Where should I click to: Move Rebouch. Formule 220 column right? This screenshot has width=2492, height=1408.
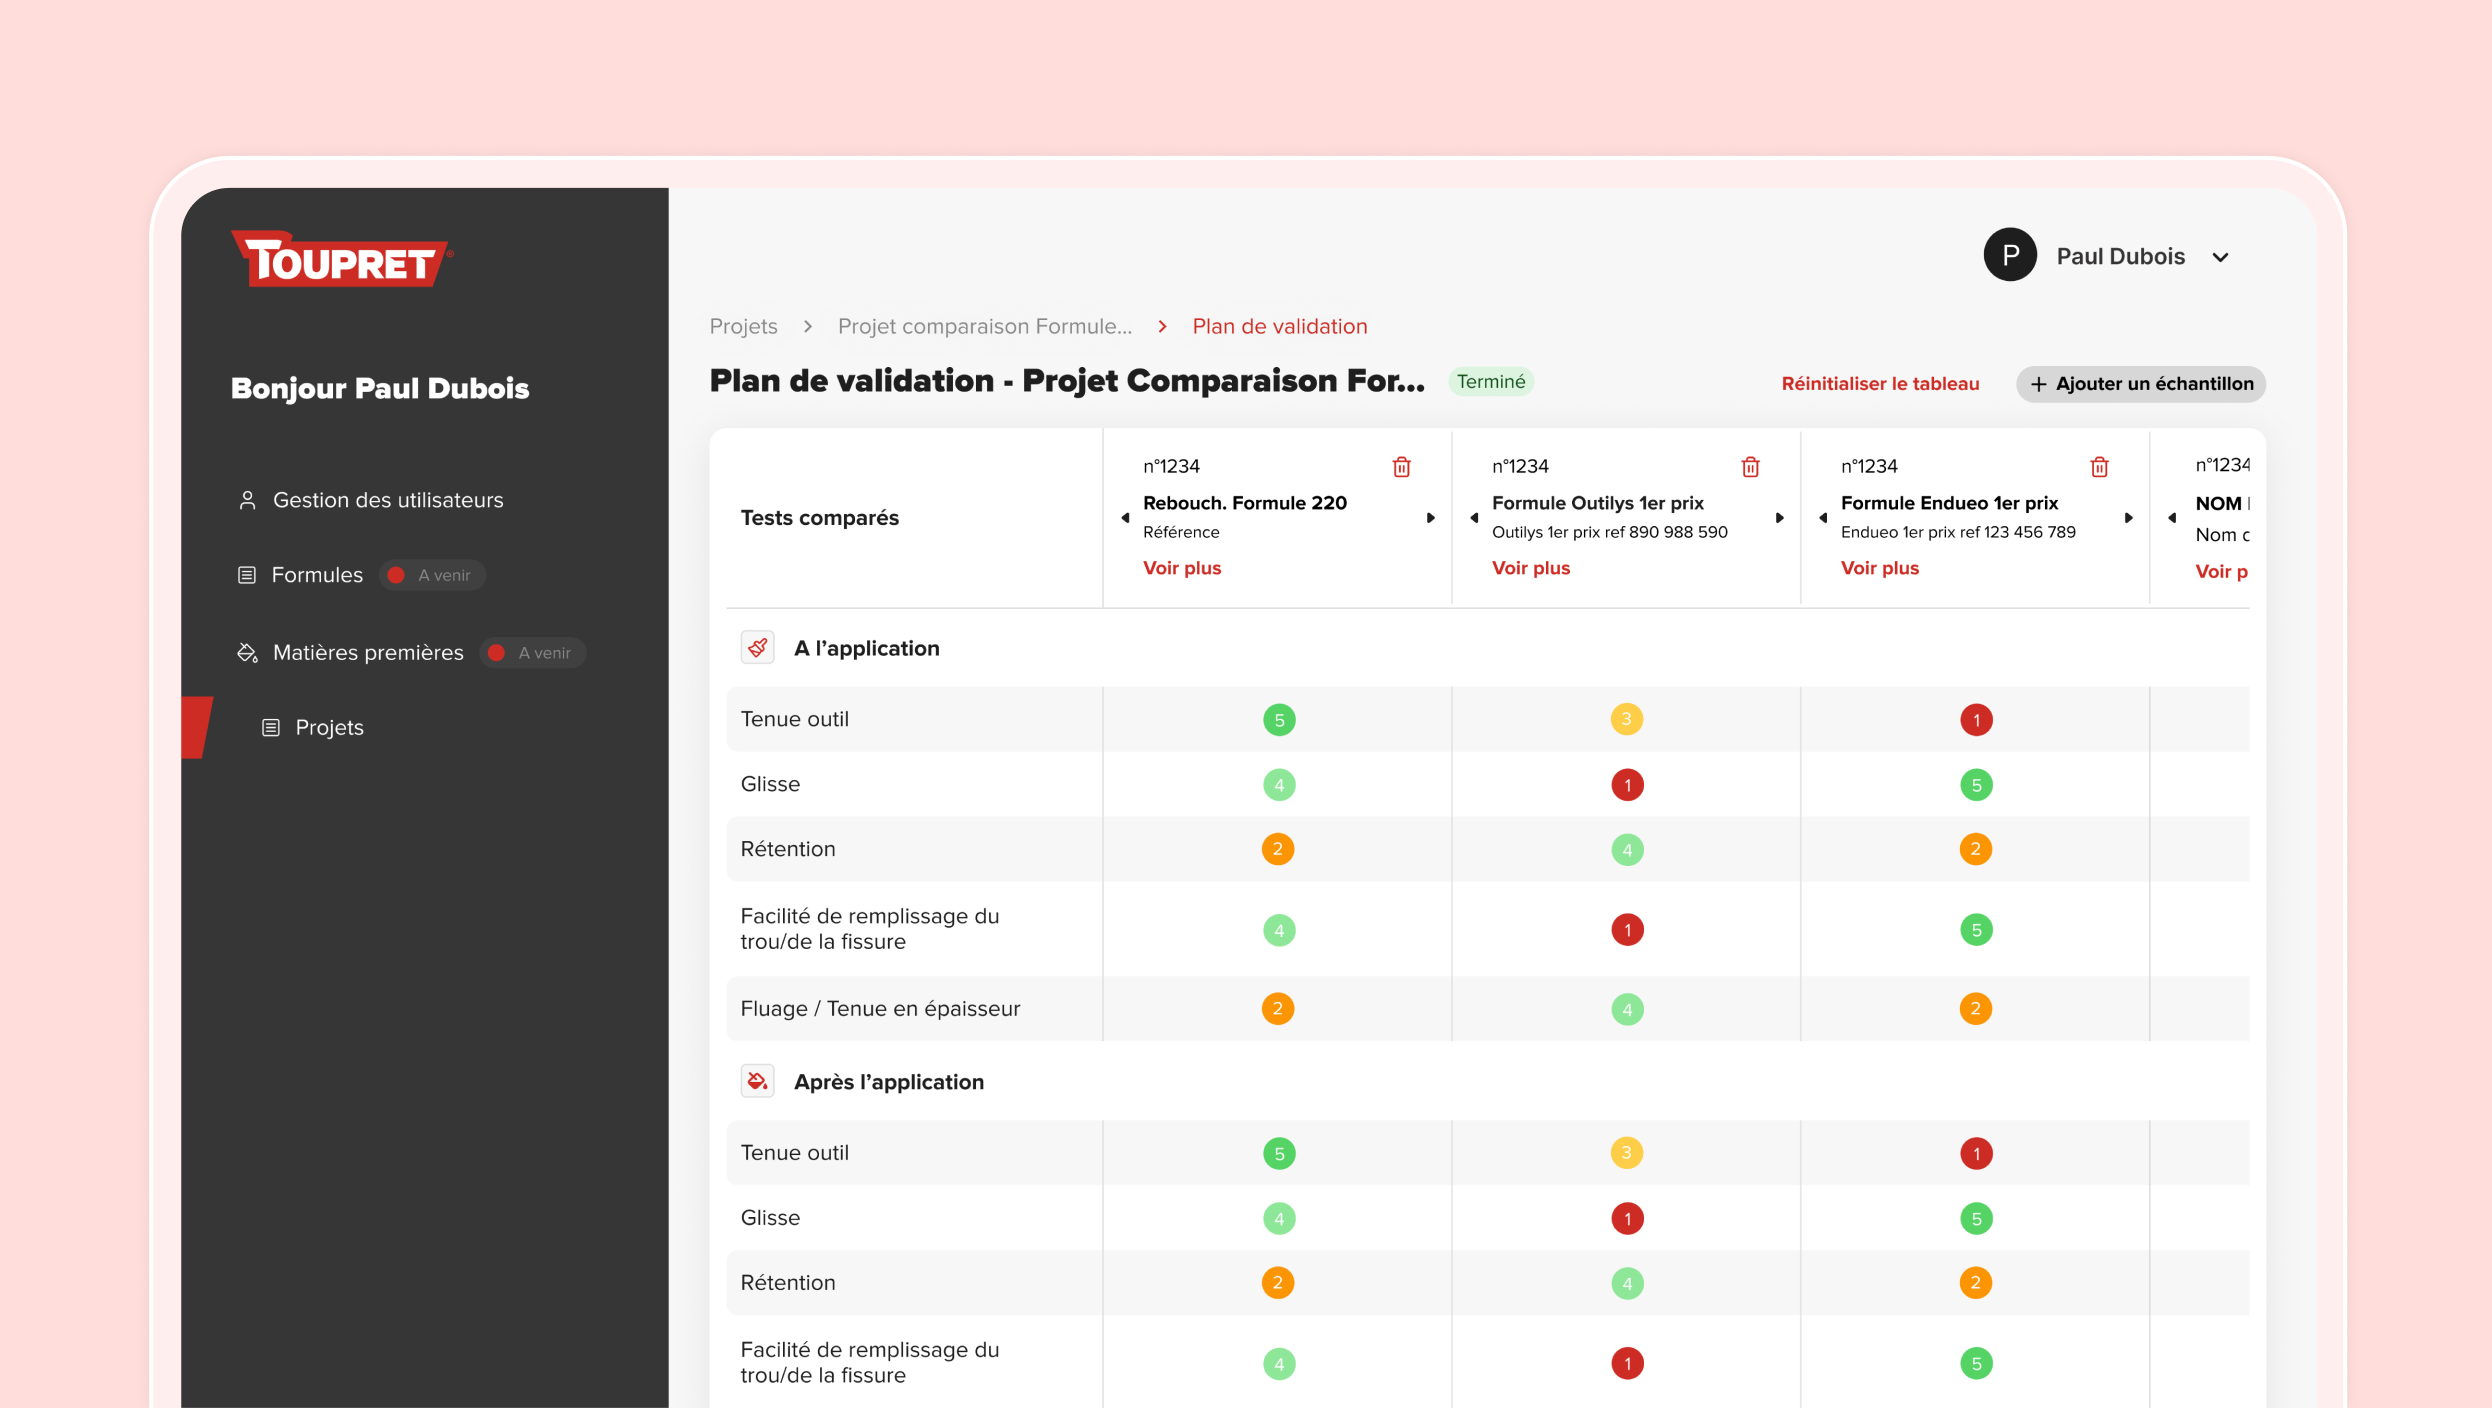1431,518
